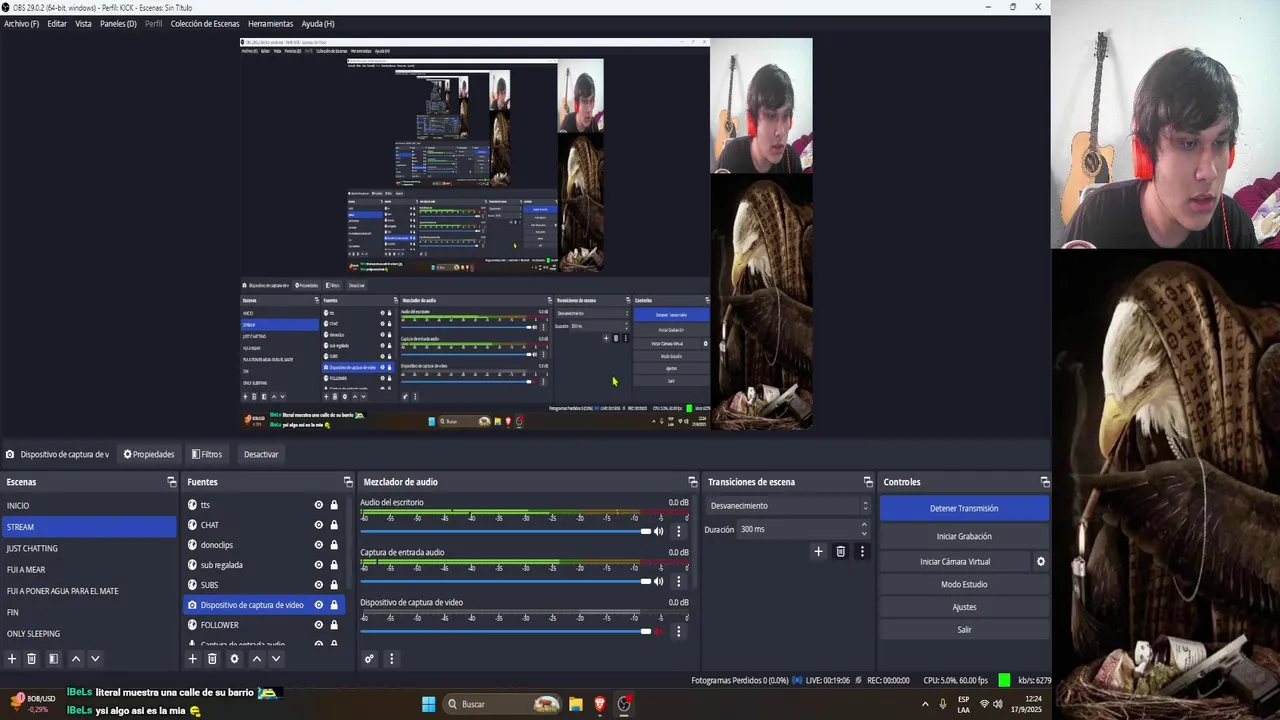Toggle visibility of tts source

click(319, 505)
